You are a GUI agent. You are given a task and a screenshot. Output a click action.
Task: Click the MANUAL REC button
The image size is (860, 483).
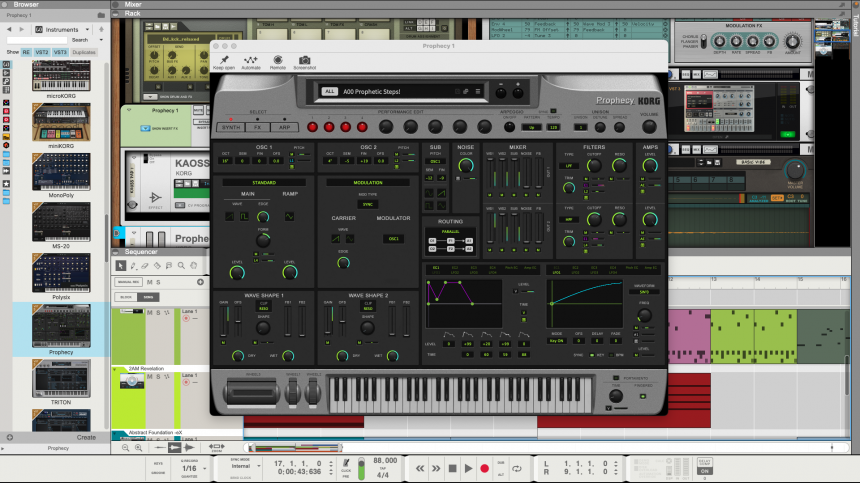point(128,282)
